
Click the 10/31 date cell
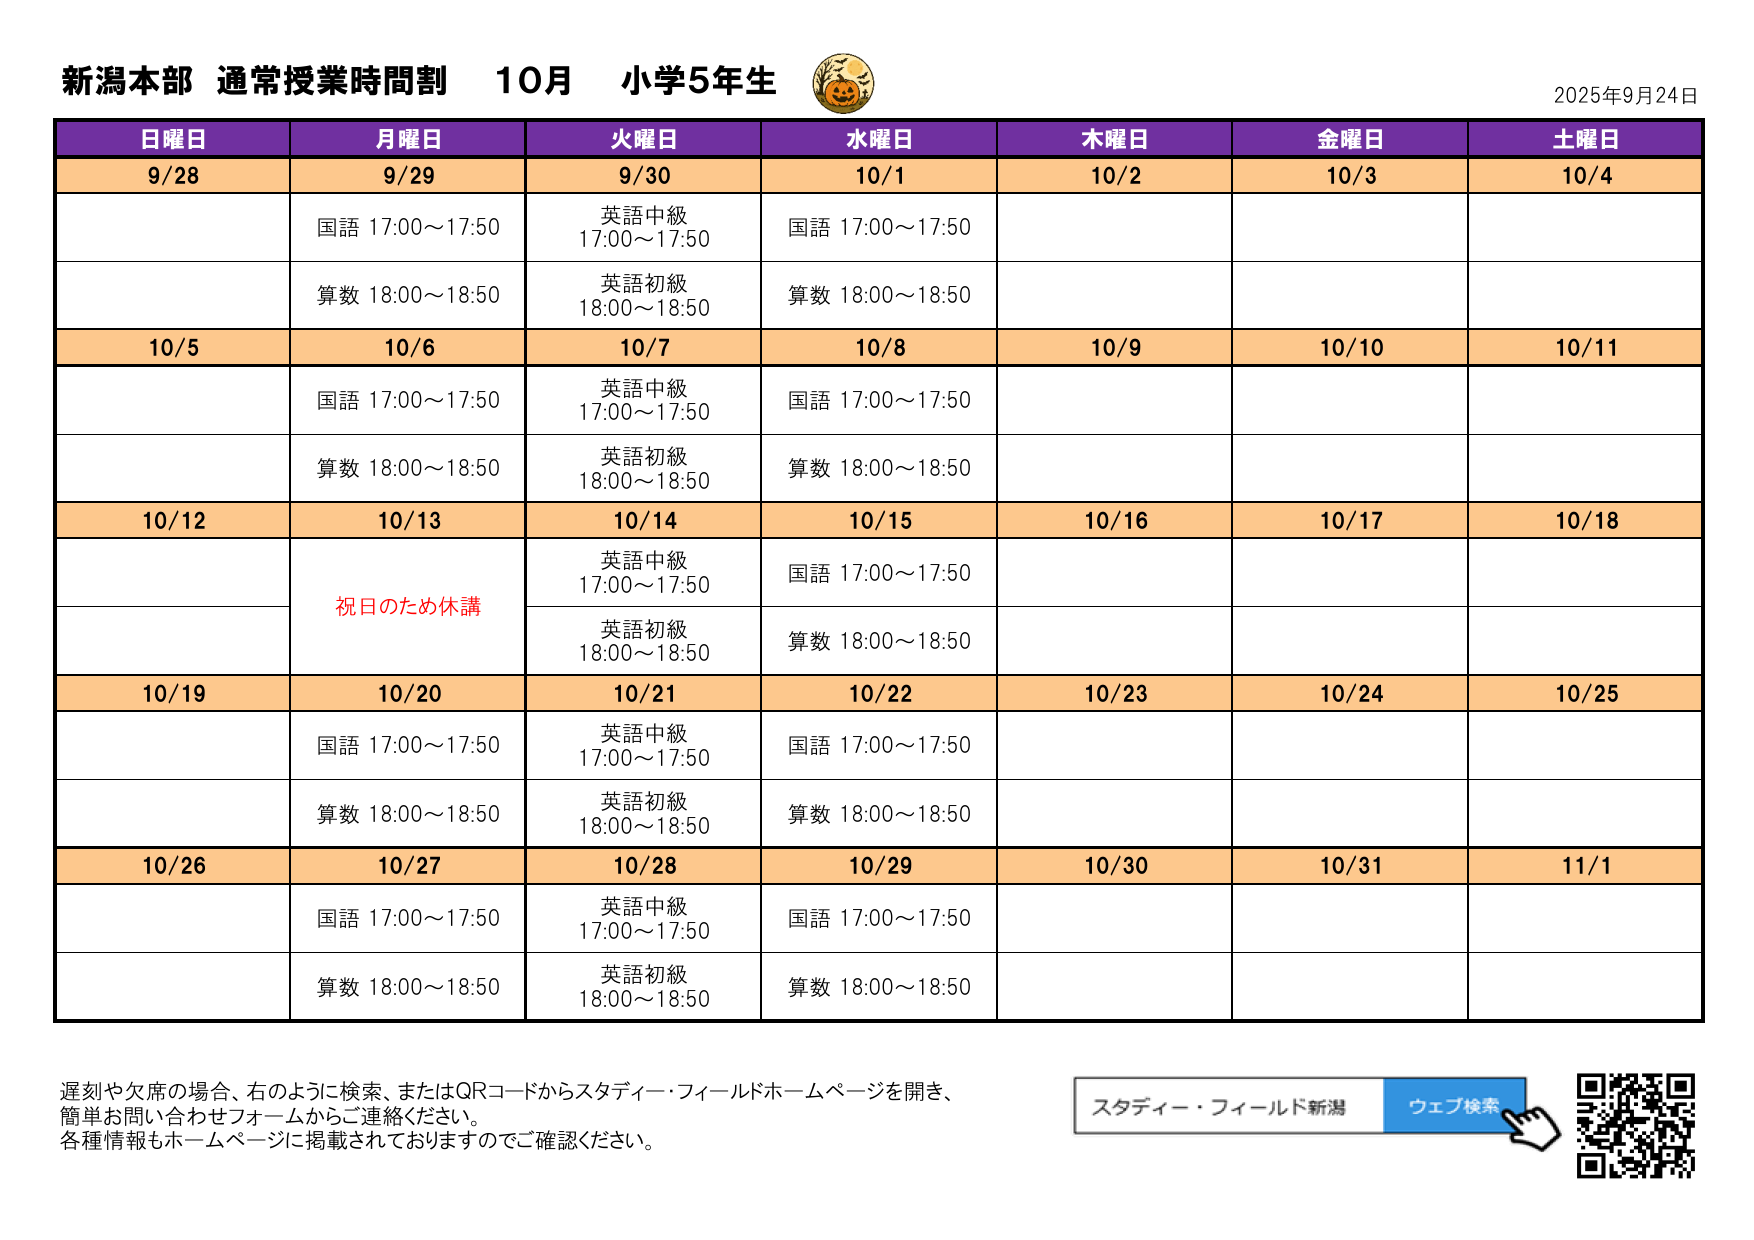1350,866
